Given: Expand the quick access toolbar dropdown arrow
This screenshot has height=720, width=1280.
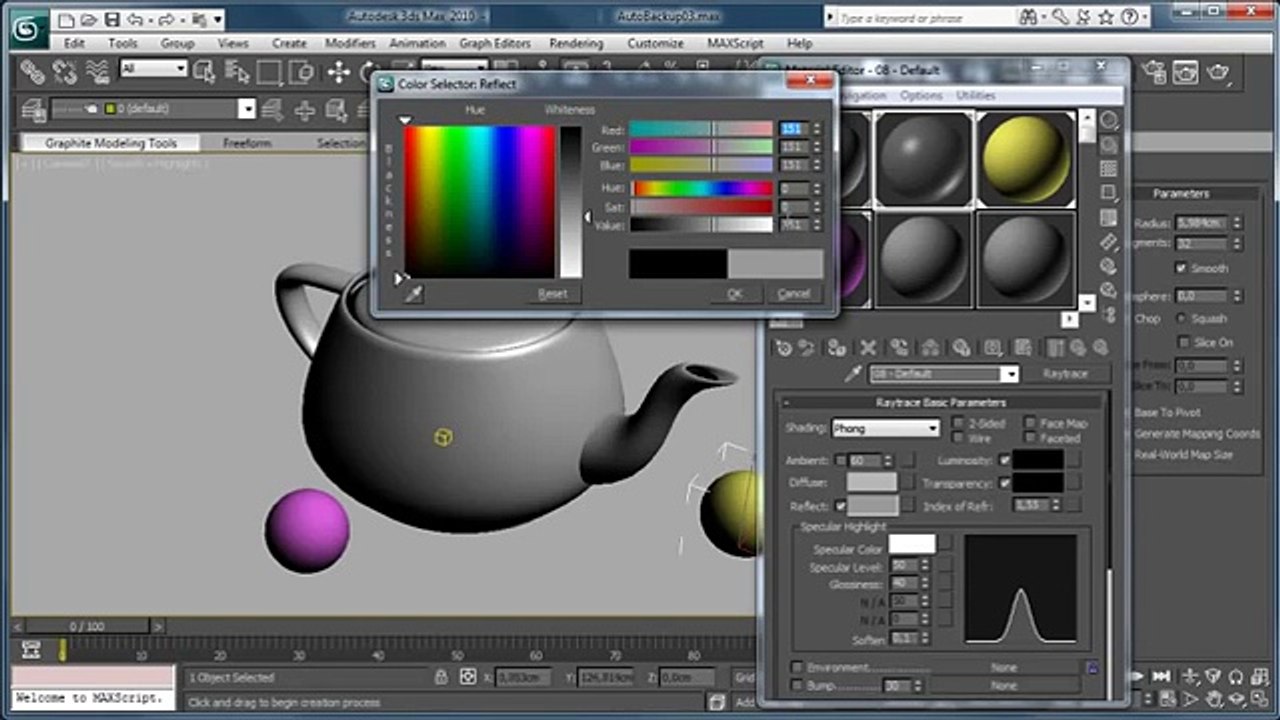Looking at the screenshot, I should pyautogui.click(x=218, y=19).
